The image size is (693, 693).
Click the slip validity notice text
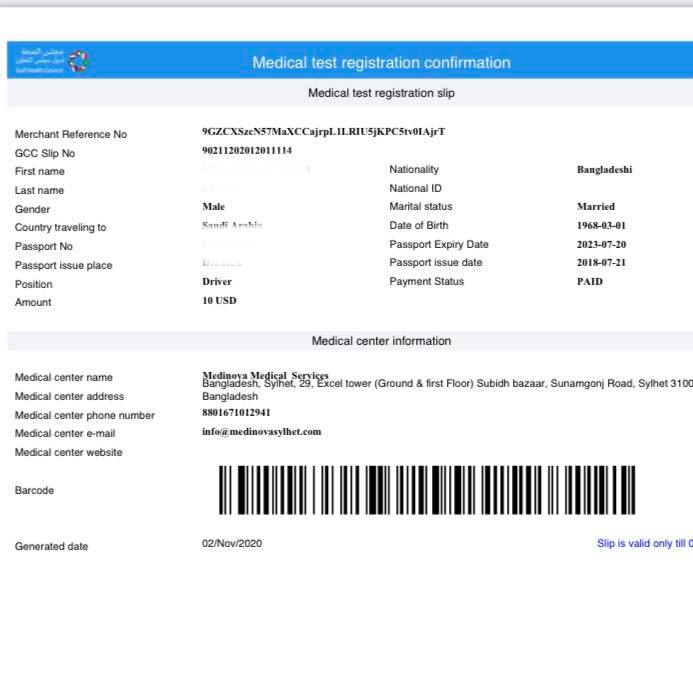pyautogui.click(x=645, y=543)
